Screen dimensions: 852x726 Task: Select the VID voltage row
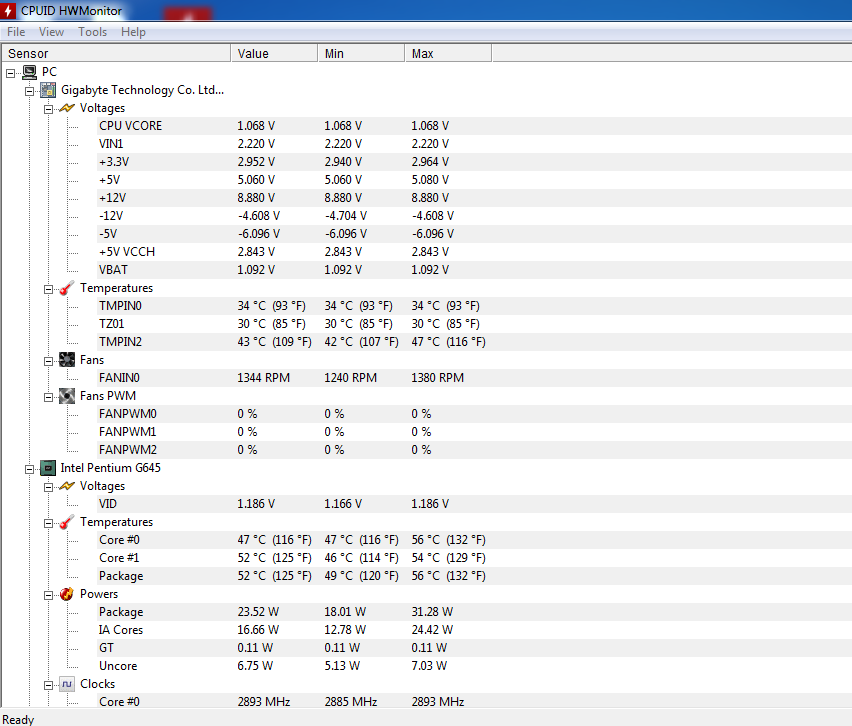coord(473,504)
